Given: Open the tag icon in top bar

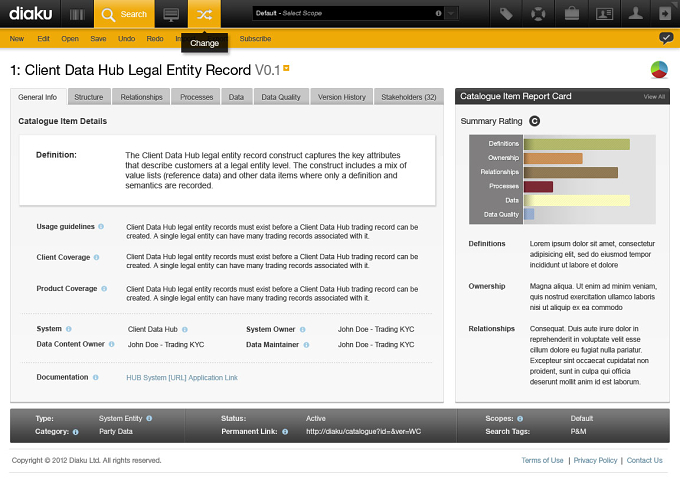Looking at the screenshot, I should click(x=506, y=14).
